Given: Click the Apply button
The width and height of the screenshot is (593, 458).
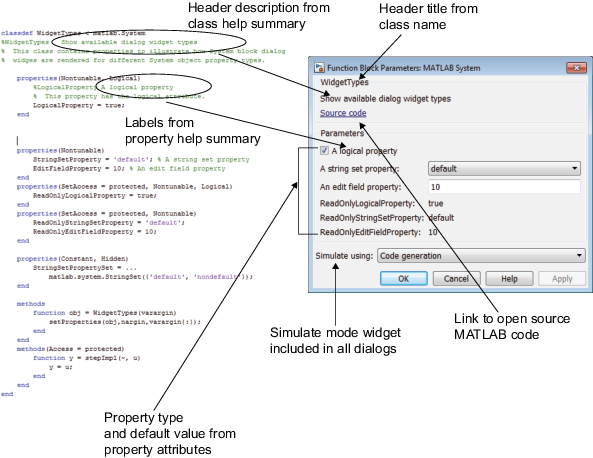Looking at the screenshot, I should (562, 279).
